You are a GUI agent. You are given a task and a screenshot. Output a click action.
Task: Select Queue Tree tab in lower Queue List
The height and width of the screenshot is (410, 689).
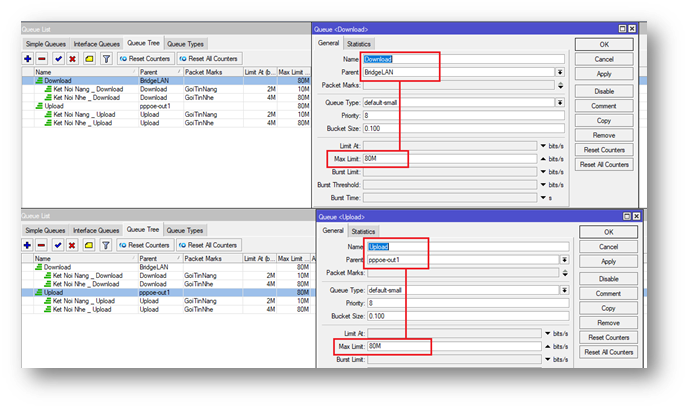[143, 229]
